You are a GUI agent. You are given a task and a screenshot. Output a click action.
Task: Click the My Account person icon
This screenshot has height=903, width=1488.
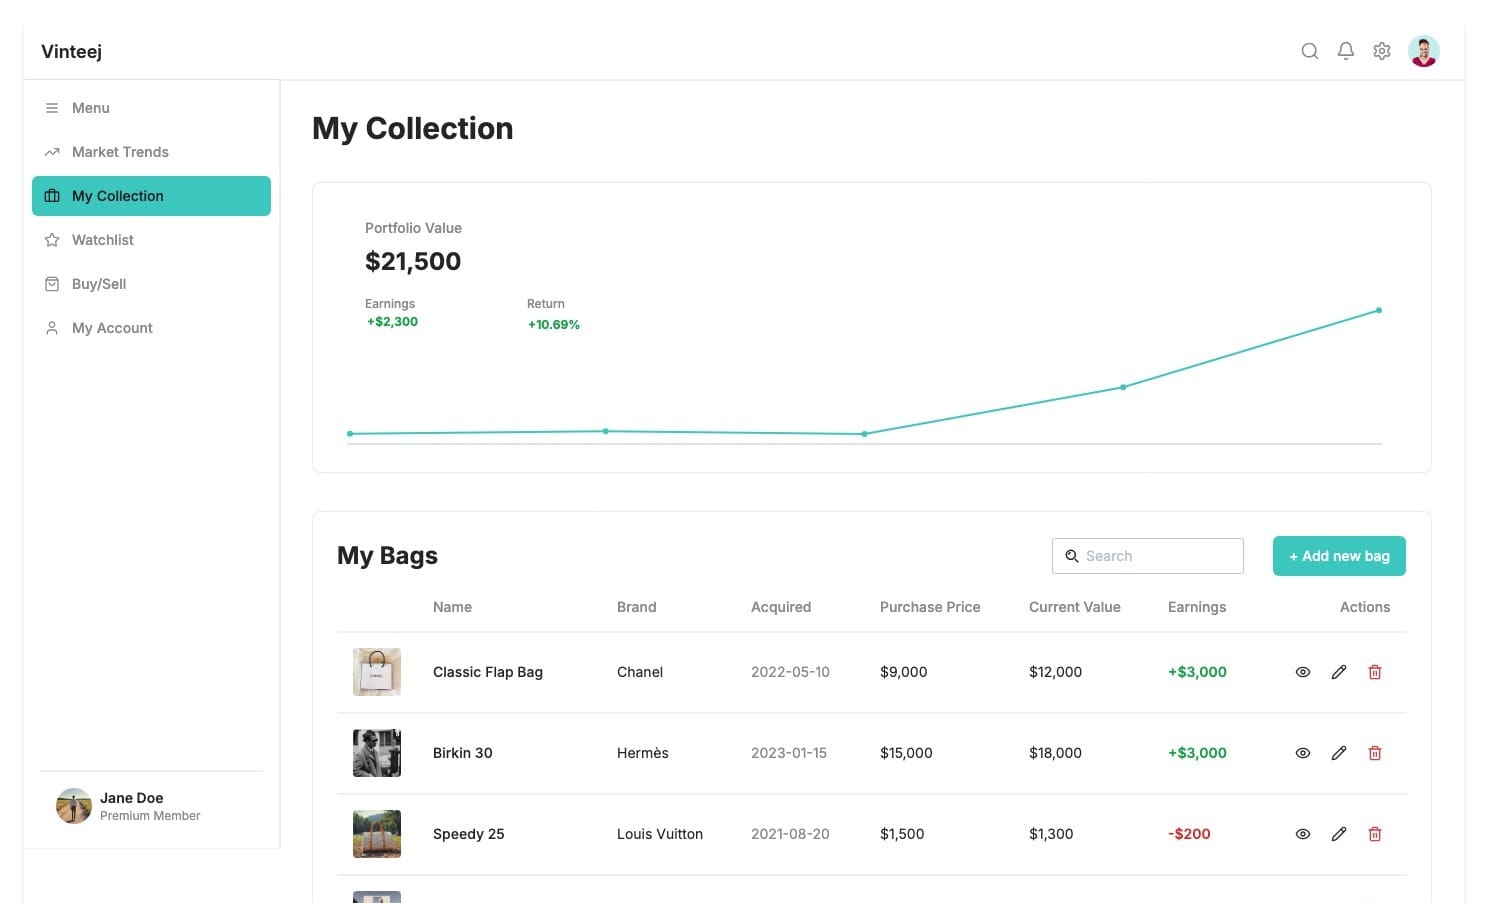click(52, 328)
